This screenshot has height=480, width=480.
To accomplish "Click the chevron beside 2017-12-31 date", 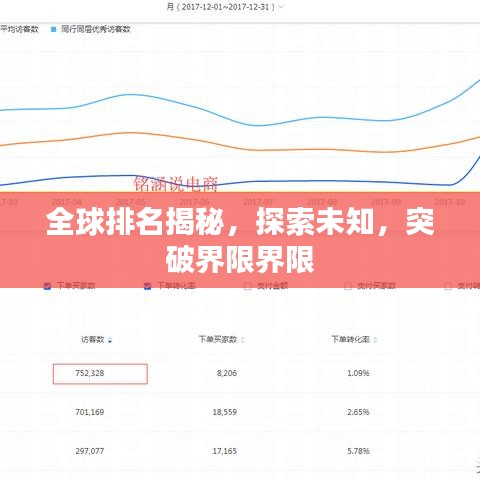I will click(281, 7).
